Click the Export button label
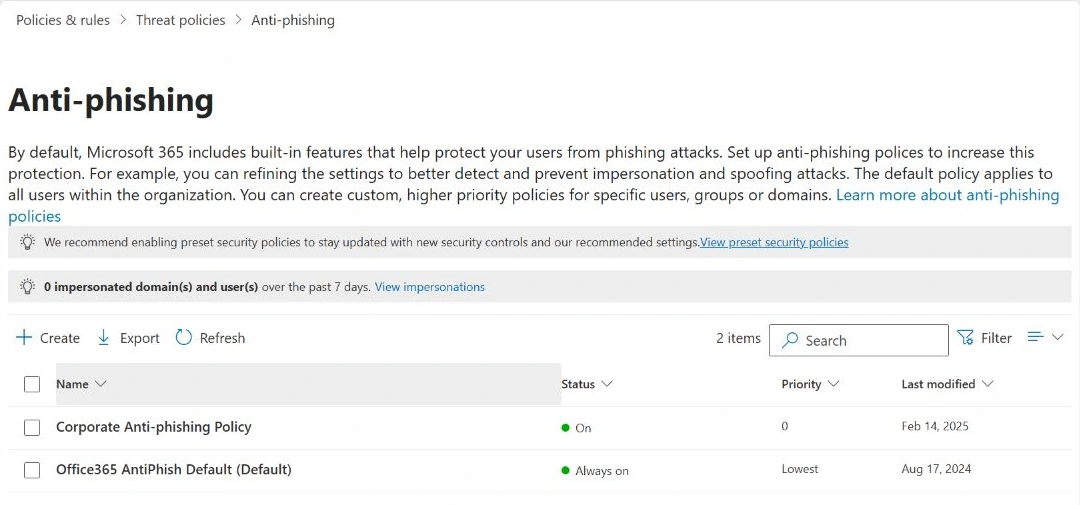1080x505 pixels. [x=140, y=338]
